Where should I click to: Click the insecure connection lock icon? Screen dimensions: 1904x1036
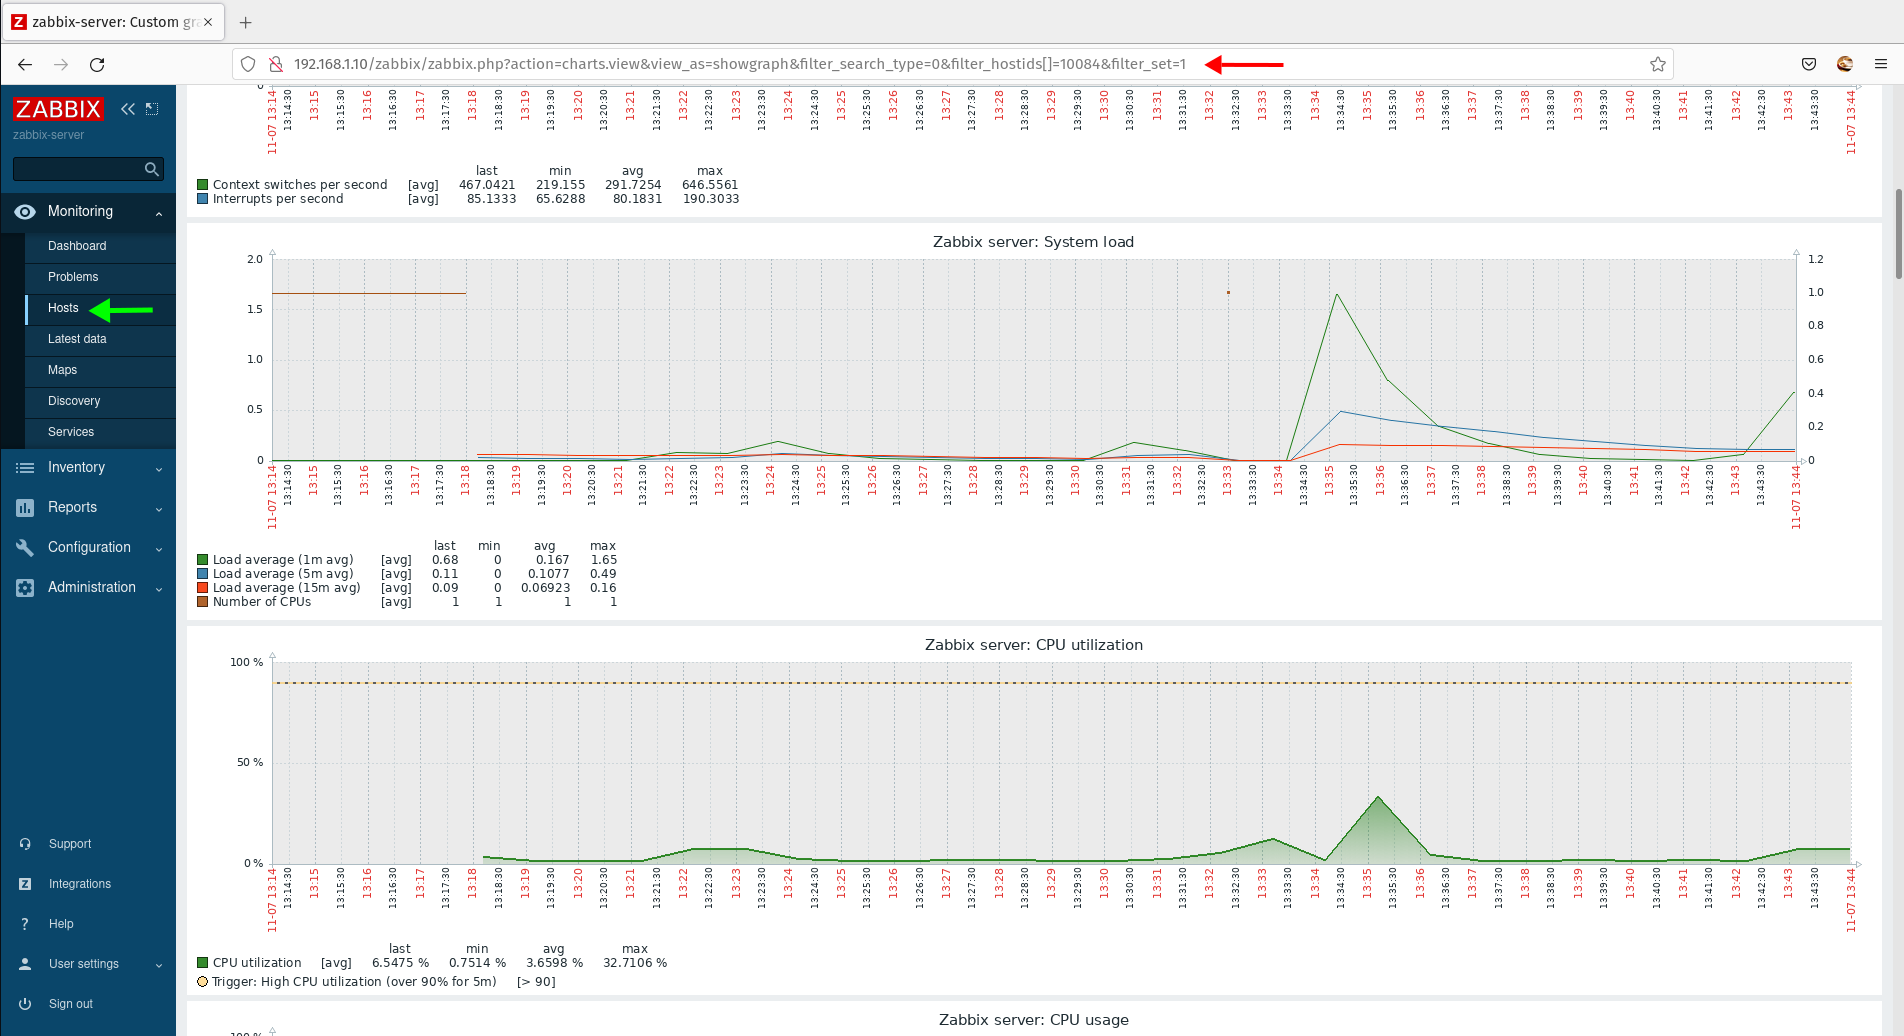(276, 64)
